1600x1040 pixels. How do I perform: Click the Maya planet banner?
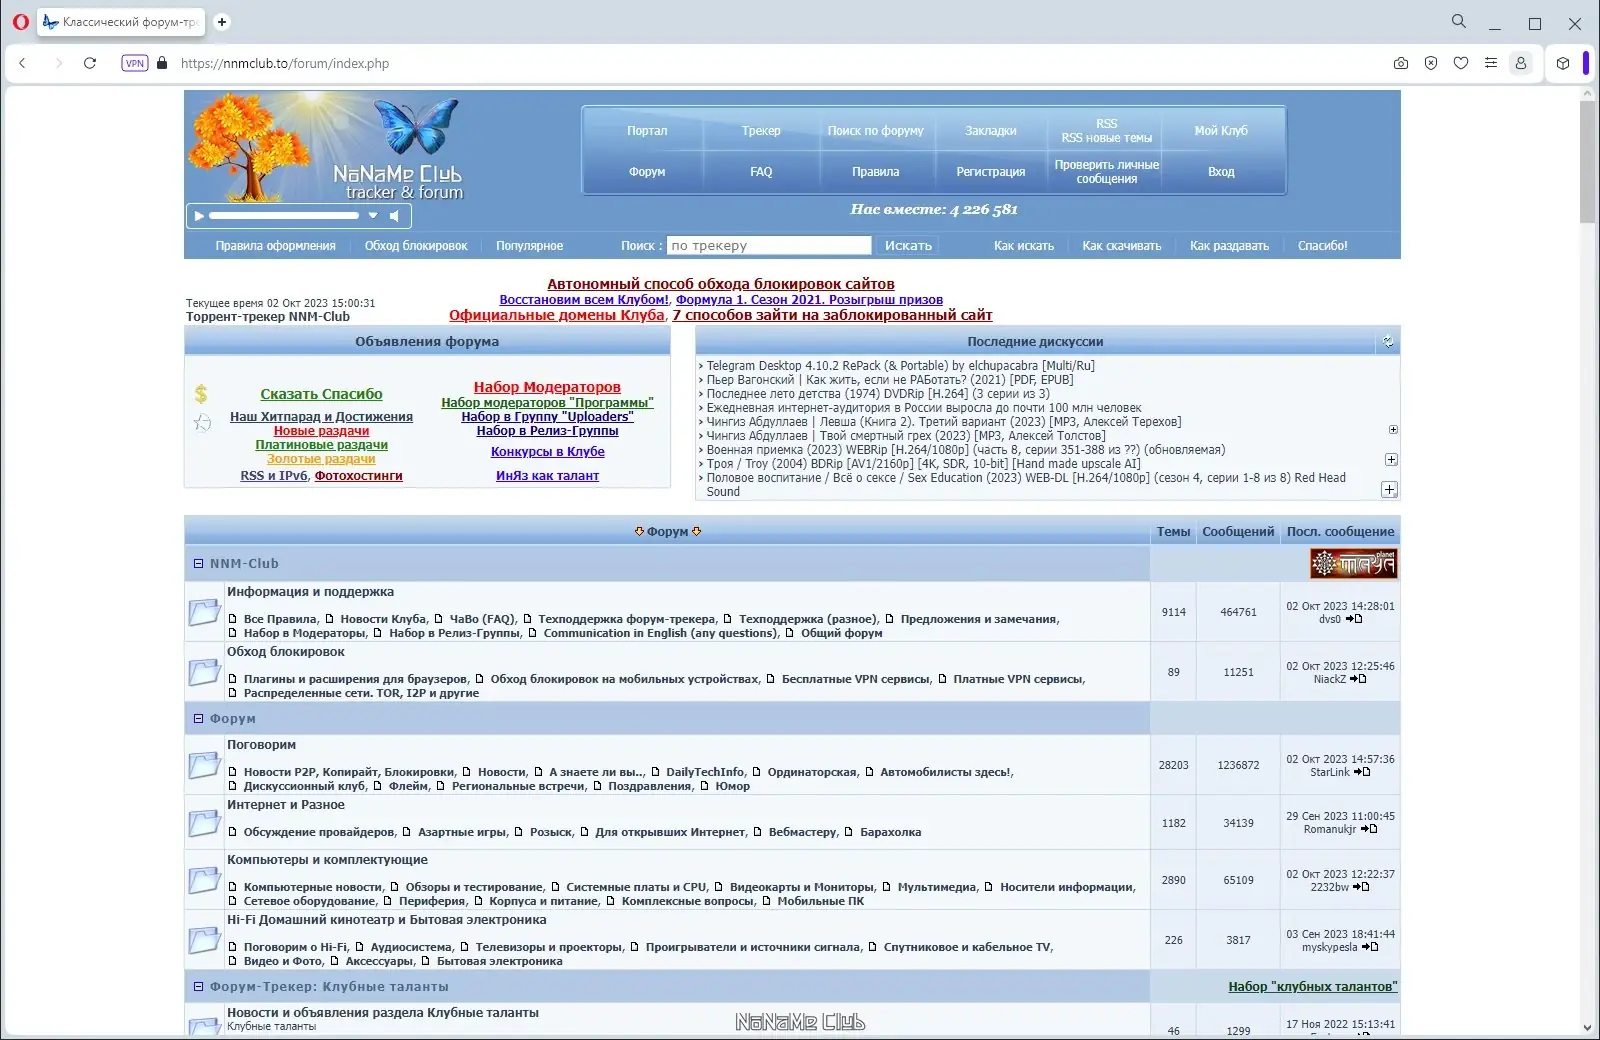pyautogui.click(x=1354, y=564)
